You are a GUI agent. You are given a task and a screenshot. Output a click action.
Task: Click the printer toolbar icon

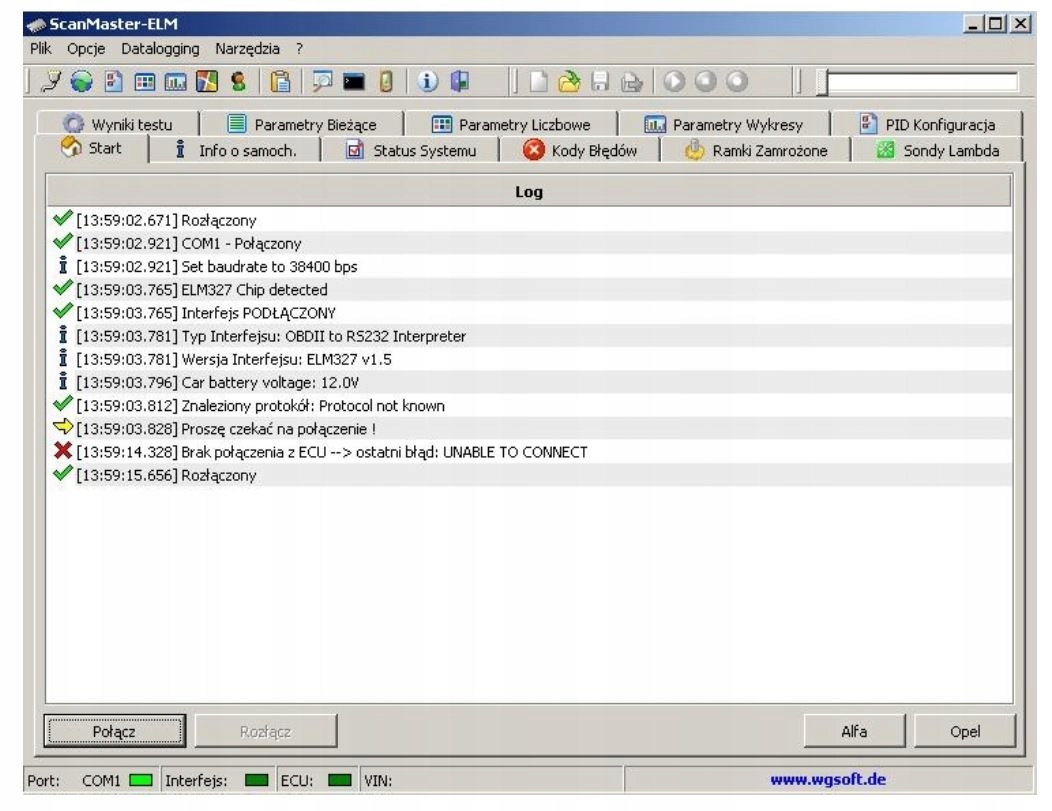point(631,82)
